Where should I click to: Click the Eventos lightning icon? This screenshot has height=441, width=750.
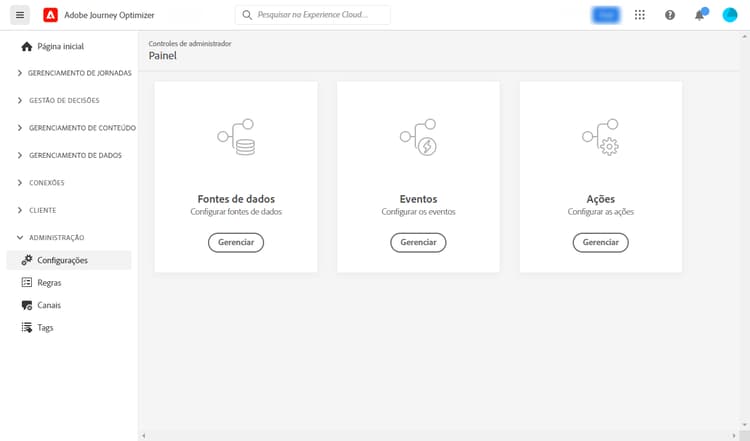tap(419, 137)
